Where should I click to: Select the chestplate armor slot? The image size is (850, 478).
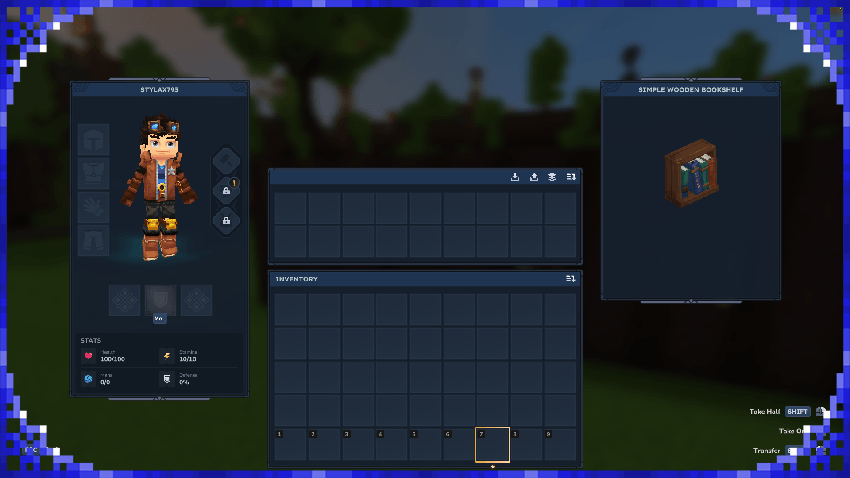(x=93, y=173)
